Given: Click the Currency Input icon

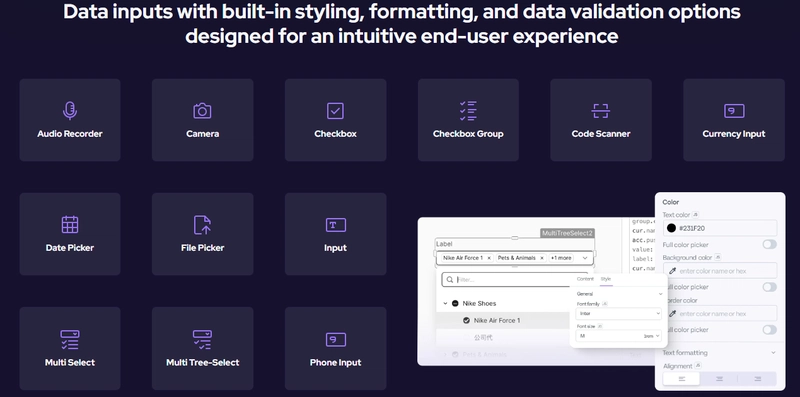Looking at the screenshot, I should [x=734, y=111].
